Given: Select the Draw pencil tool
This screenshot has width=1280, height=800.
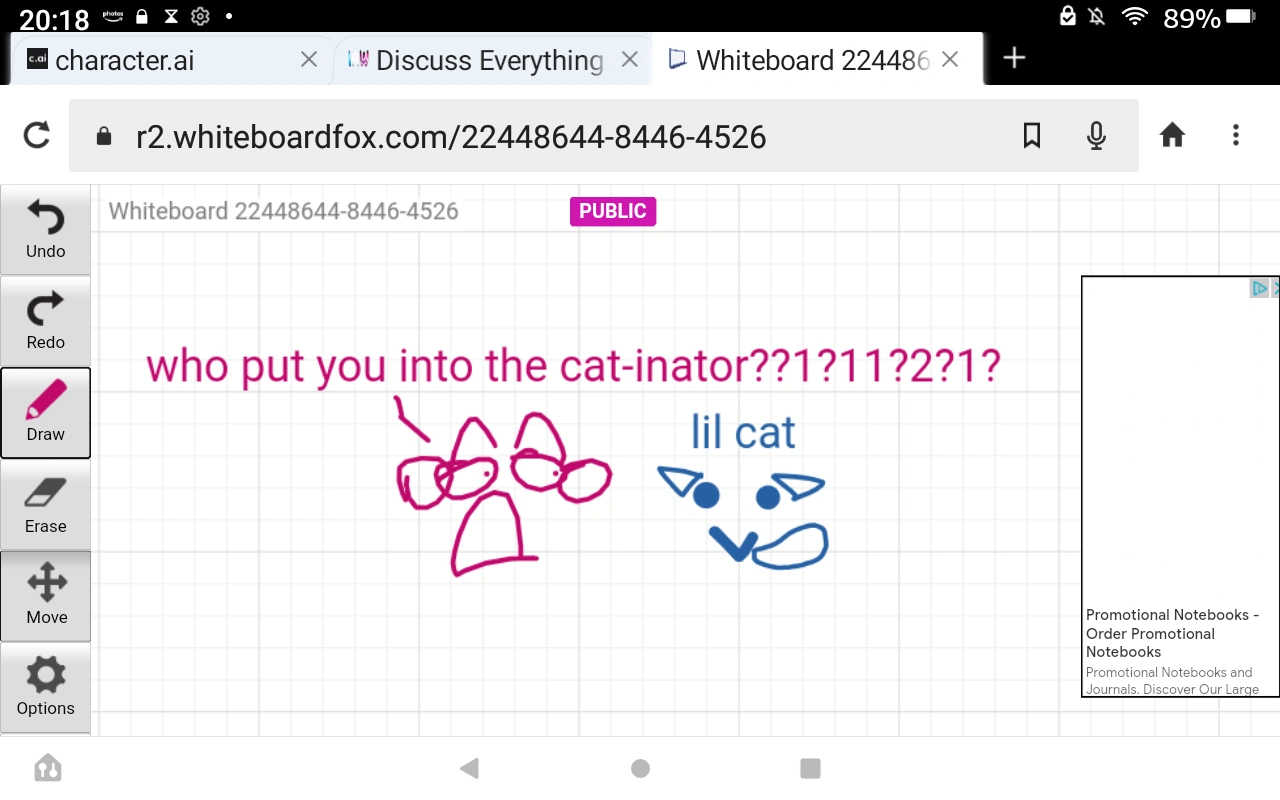Looking at the screenshot, I should tap(45, 413).
